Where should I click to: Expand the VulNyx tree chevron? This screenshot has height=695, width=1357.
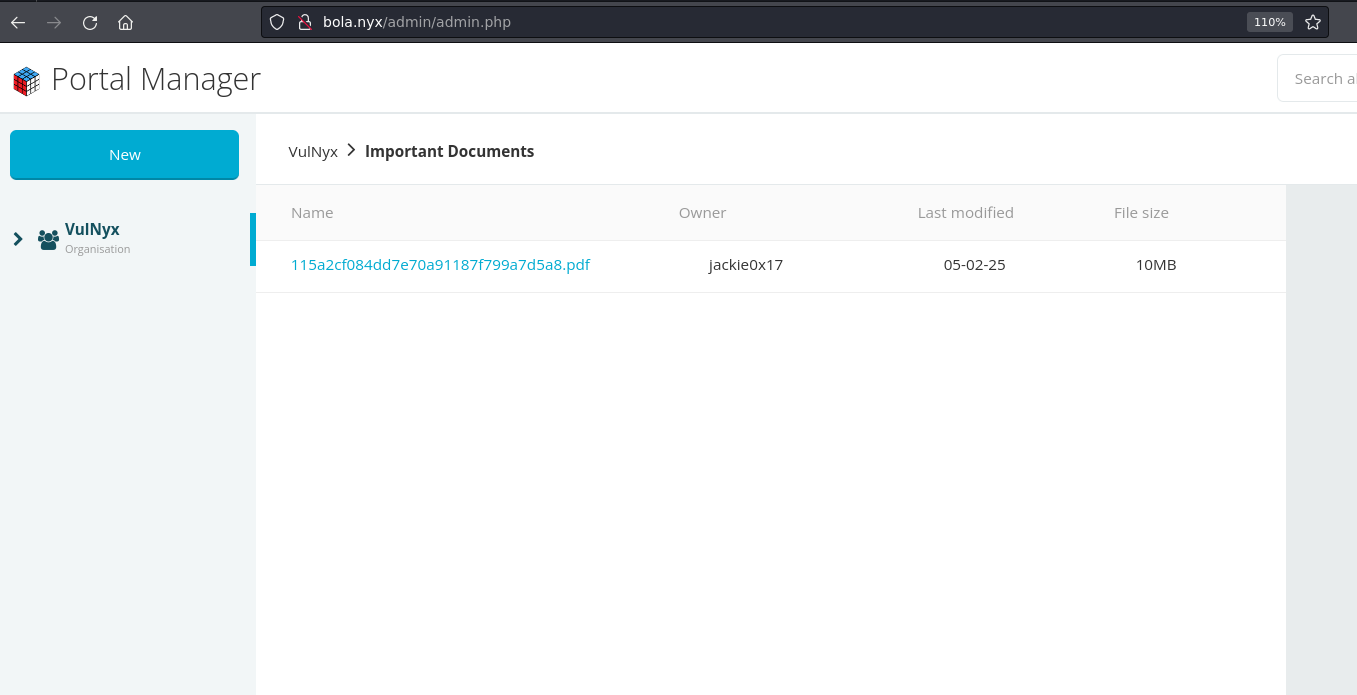click(18, 239)
